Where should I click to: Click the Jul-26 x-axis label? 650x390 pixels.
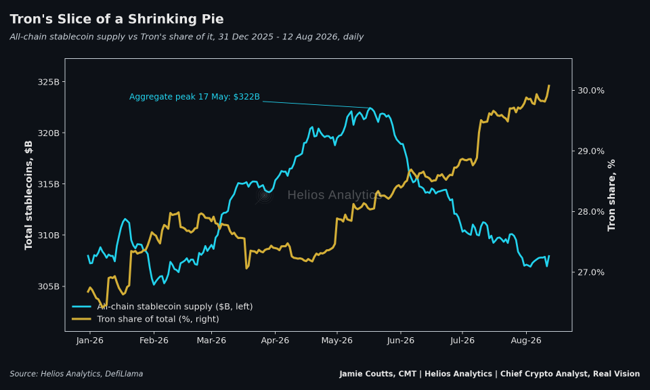(x=462, y=340)
